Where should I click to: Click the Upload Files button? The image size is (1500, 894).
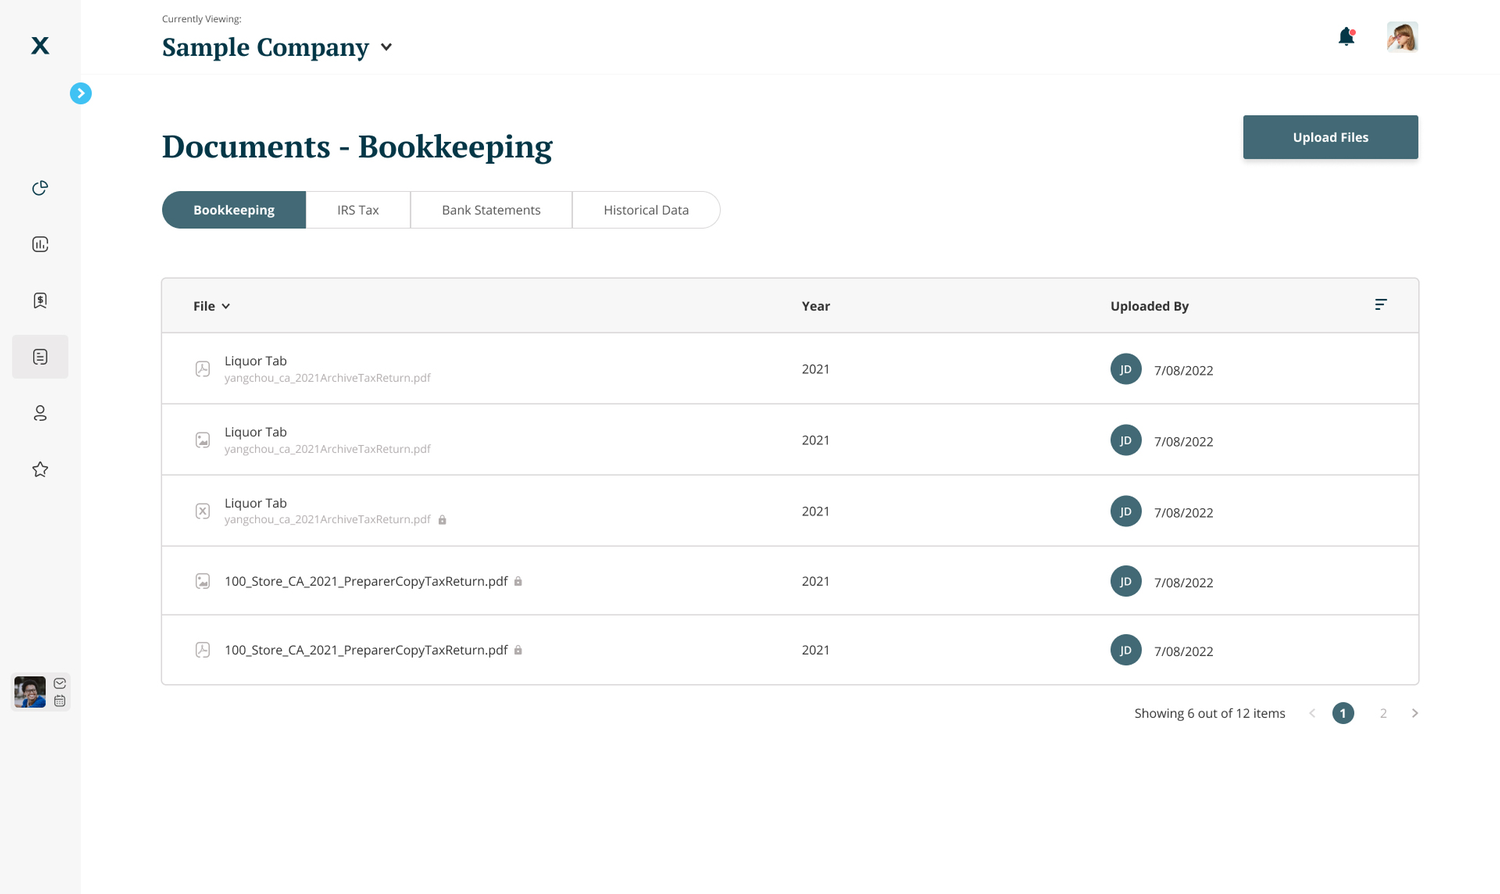(x=1330, y=137)
